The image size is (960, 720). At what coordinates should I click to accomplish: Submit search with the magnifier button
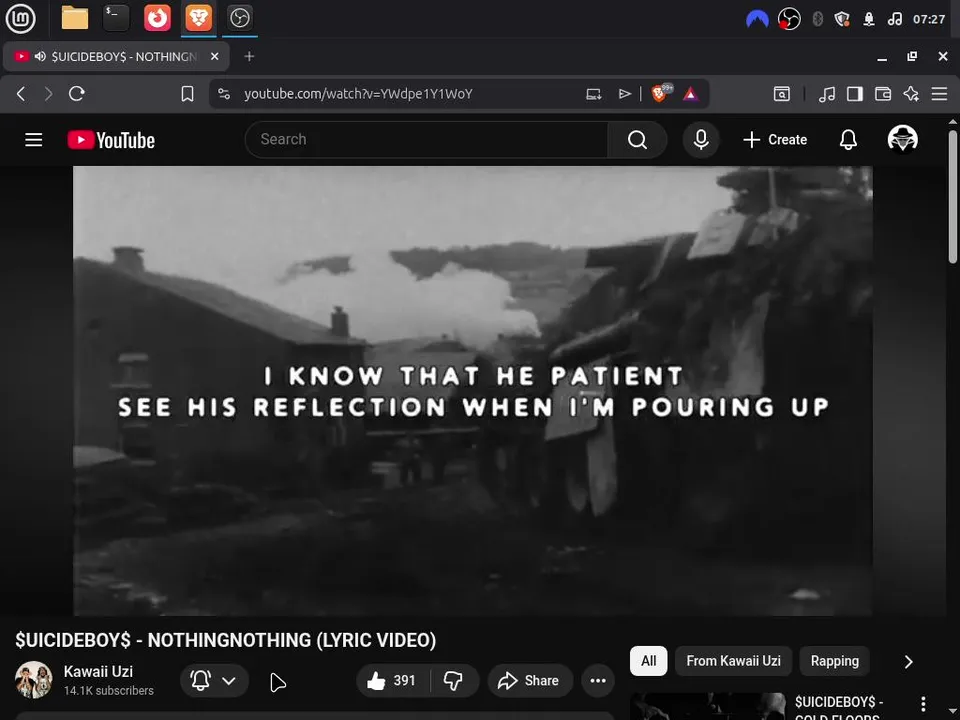tap(637, 140)
